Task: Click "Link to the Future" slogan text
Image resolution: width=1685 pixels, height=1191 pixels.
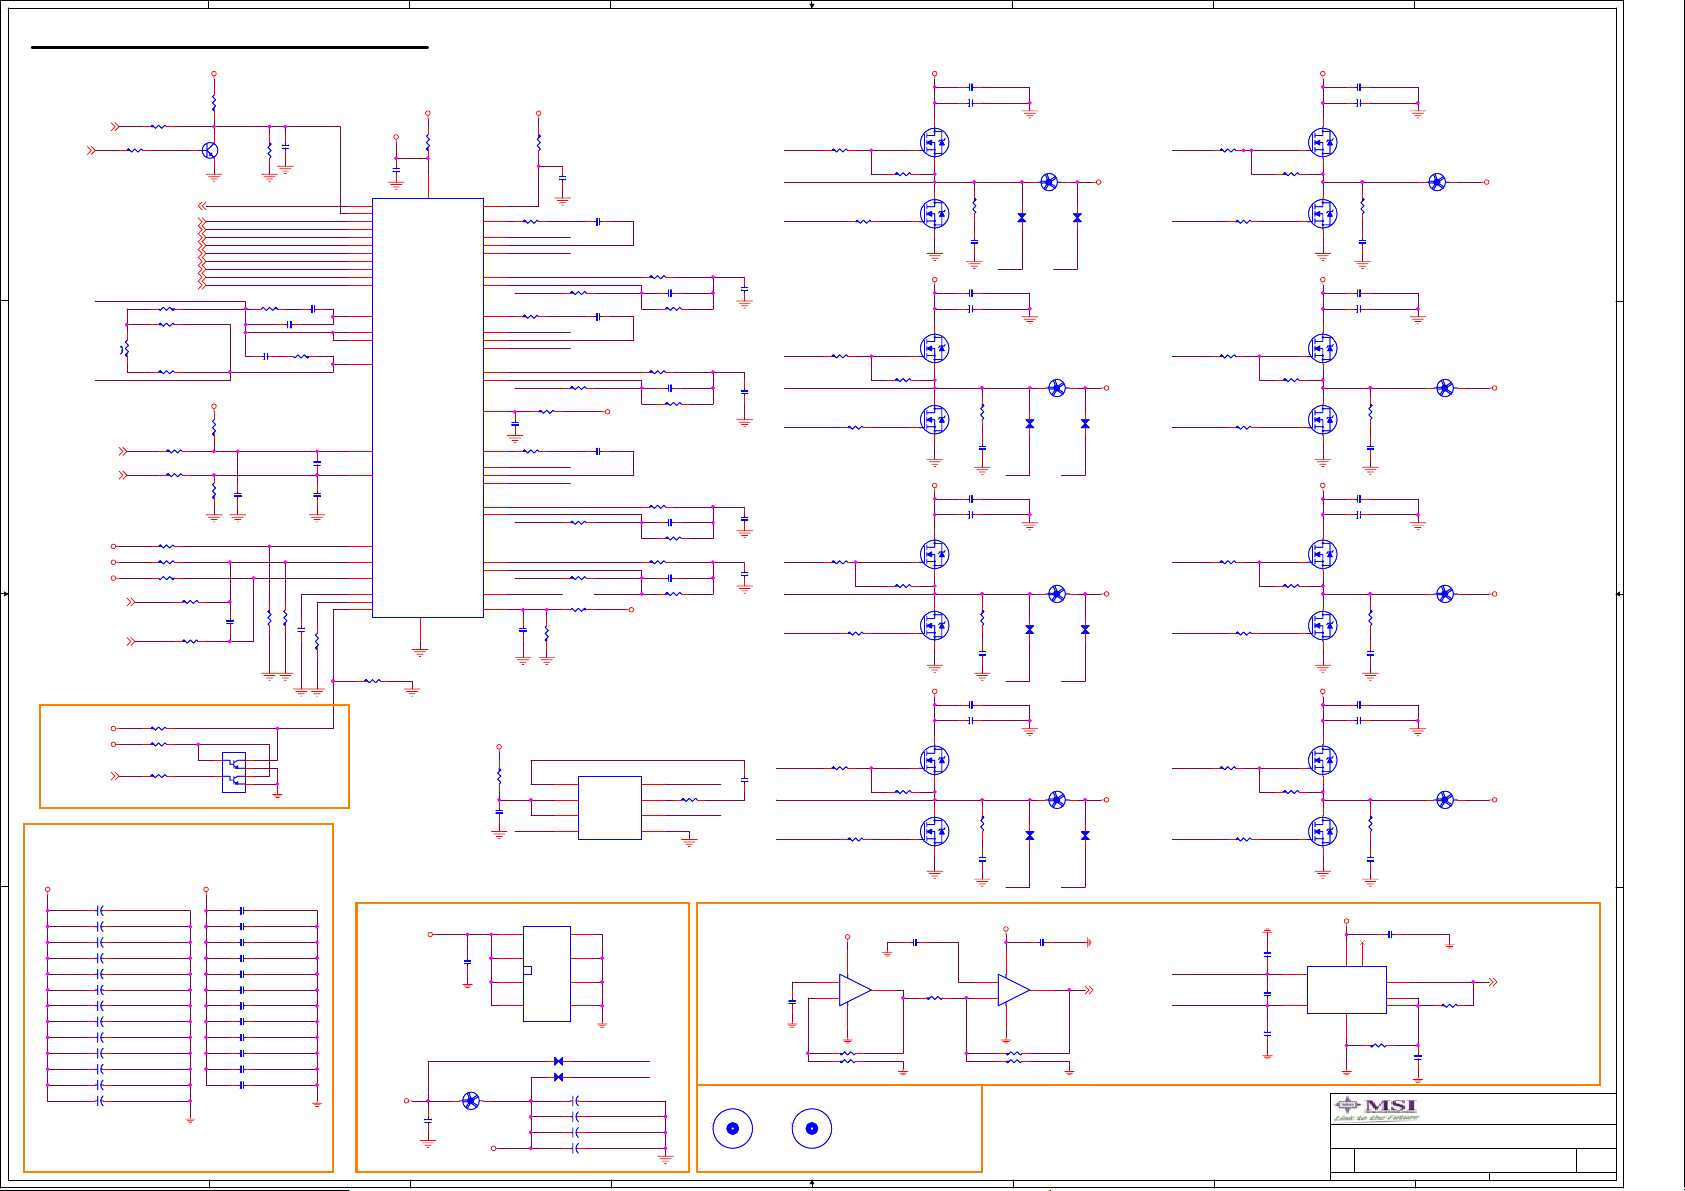Action: tap(1376, 1118)
